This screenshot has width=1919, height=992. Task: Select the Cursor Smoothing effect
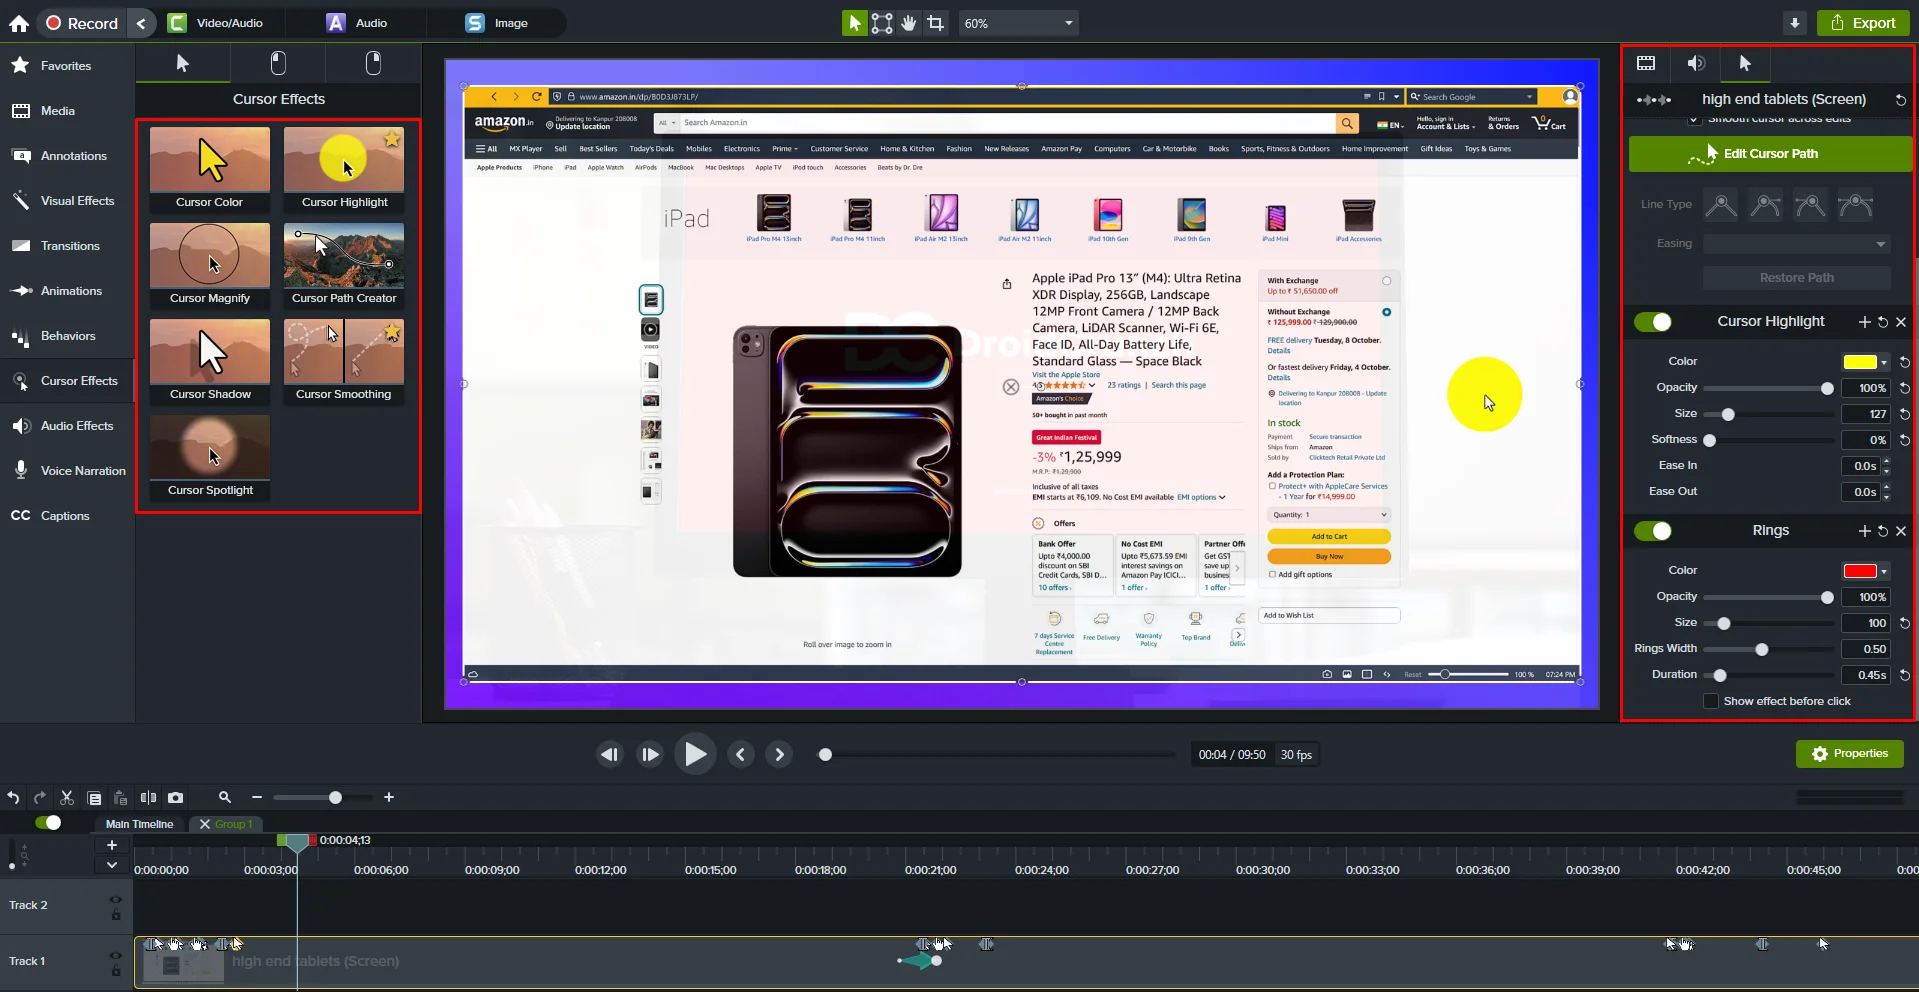pos(344,360)
